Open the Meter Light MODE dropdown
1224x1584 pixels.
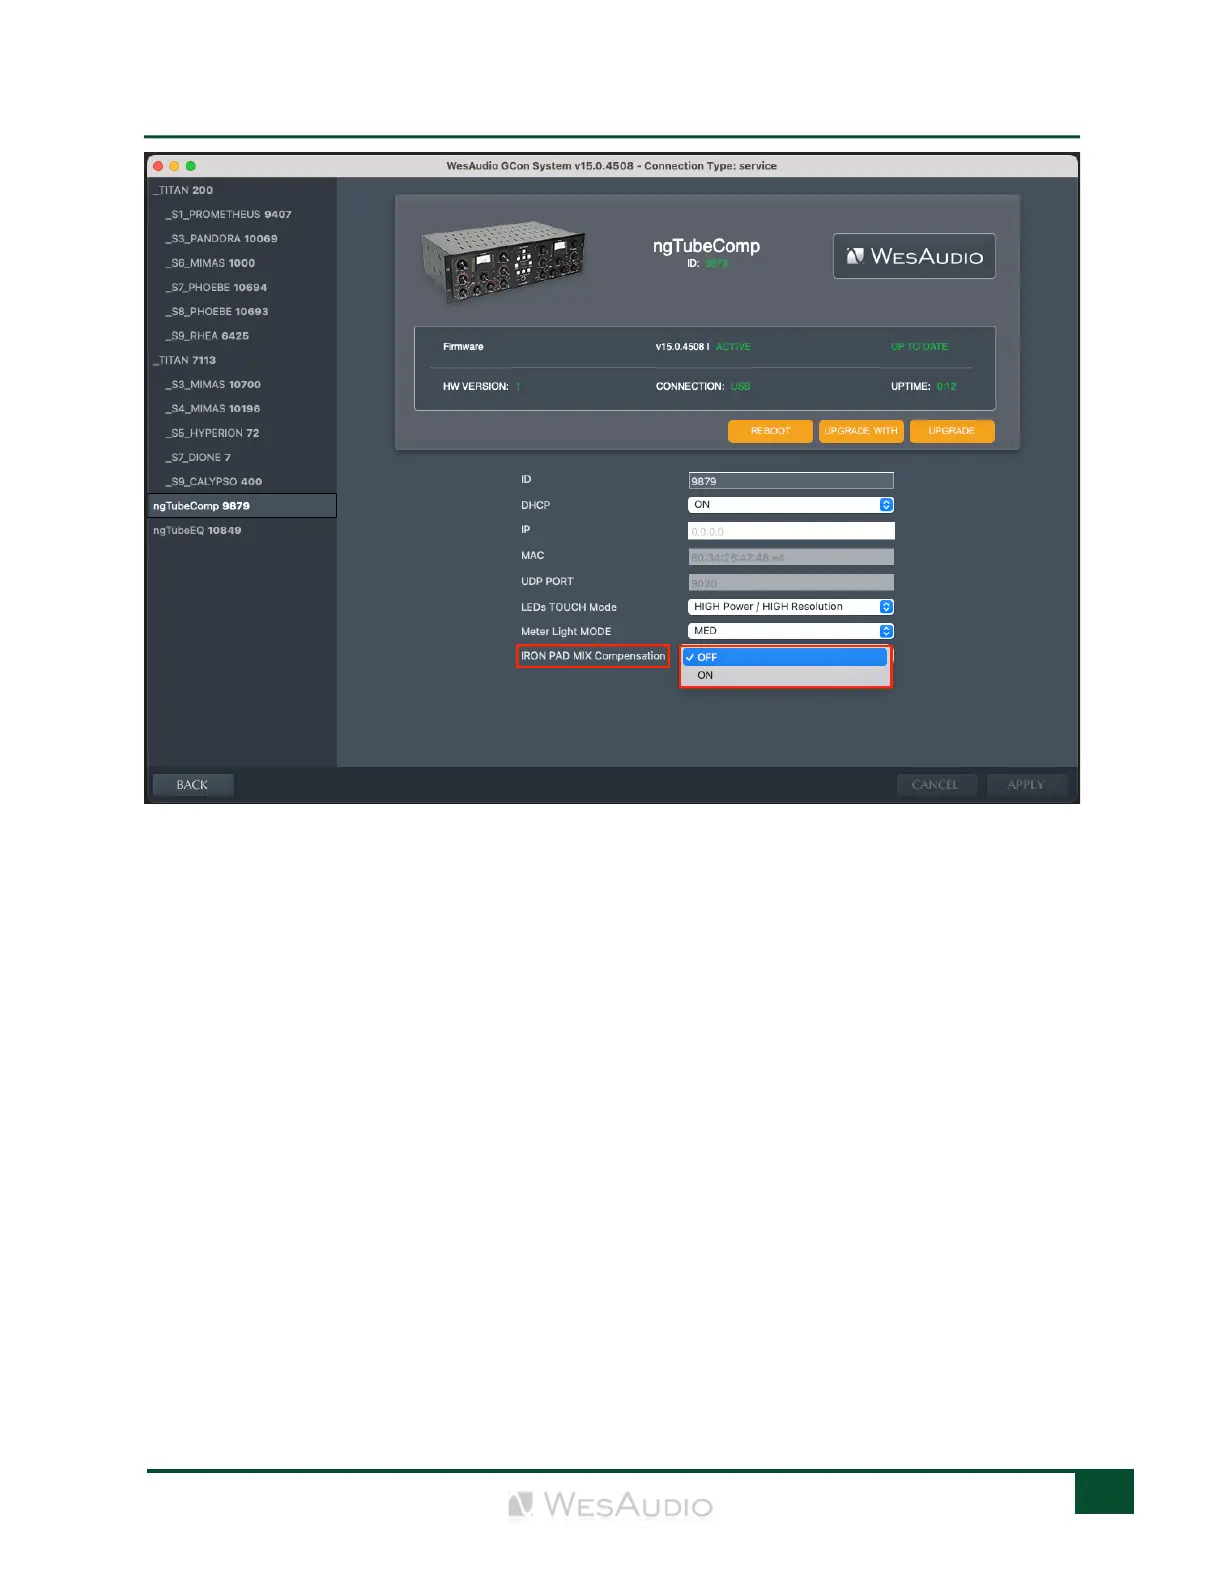(x=790, y=631)
